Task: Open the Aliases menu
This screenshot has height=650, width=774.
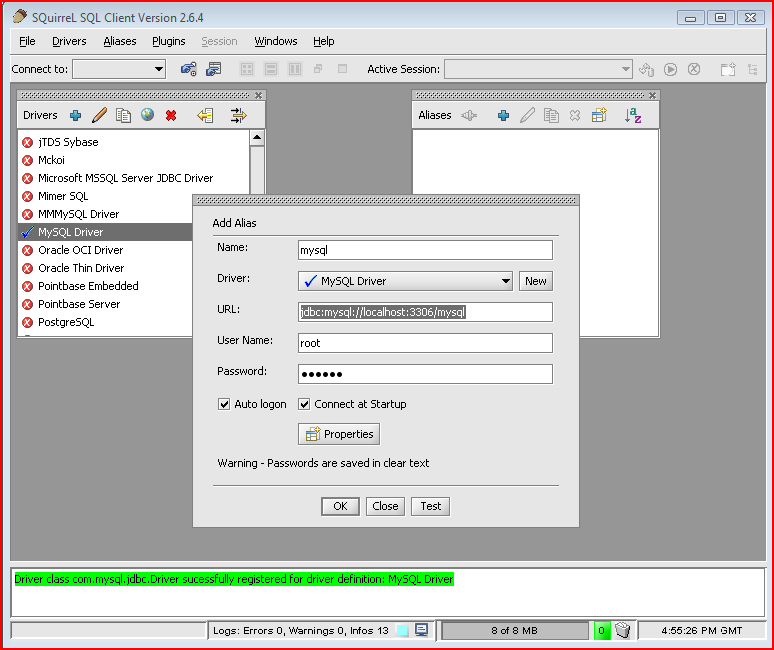Action: (x=119, y=41)
